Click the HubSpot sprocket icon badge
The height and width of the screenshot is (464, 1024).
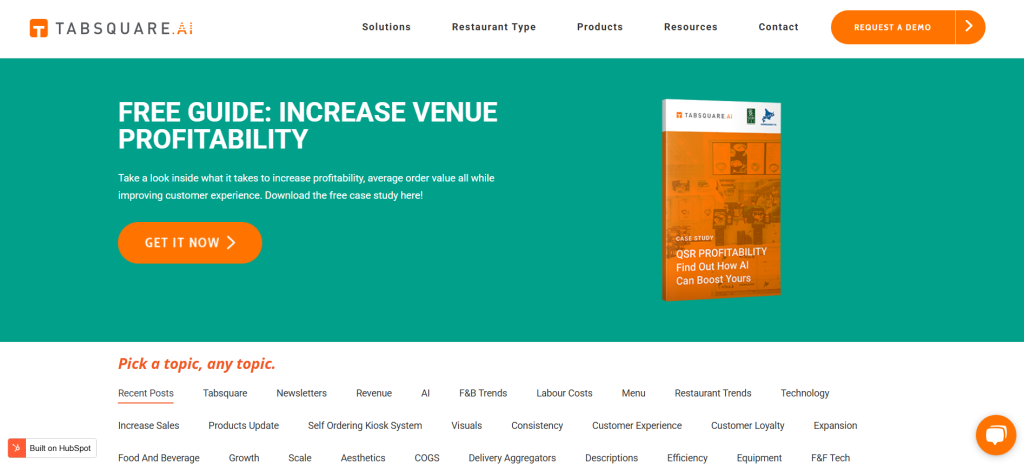[17, 448]
